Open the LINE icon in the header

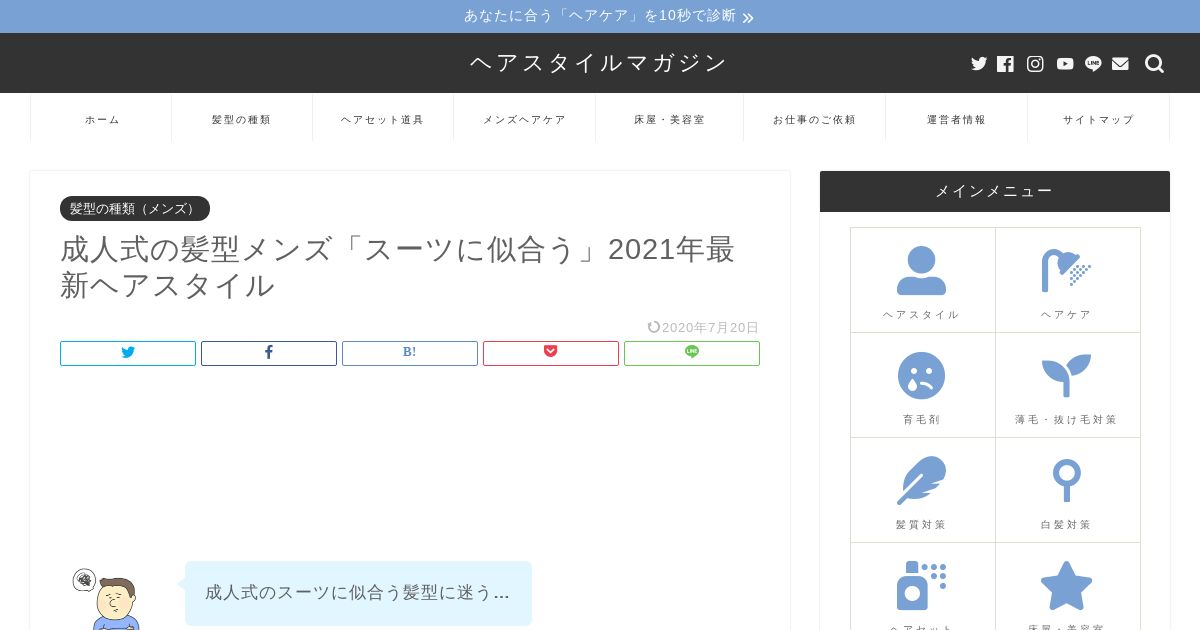tap(1093, 64)
